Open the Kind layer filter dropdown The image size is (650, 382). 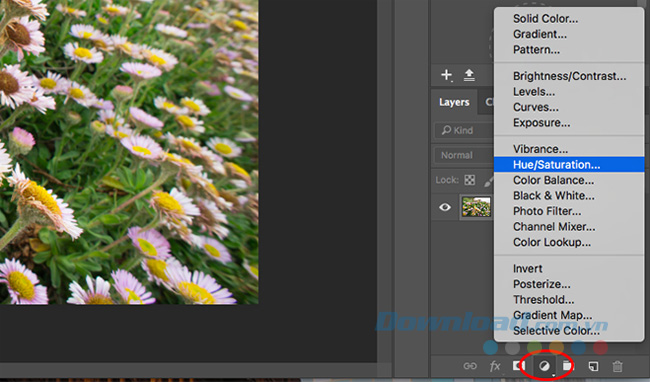pos(464,130)
